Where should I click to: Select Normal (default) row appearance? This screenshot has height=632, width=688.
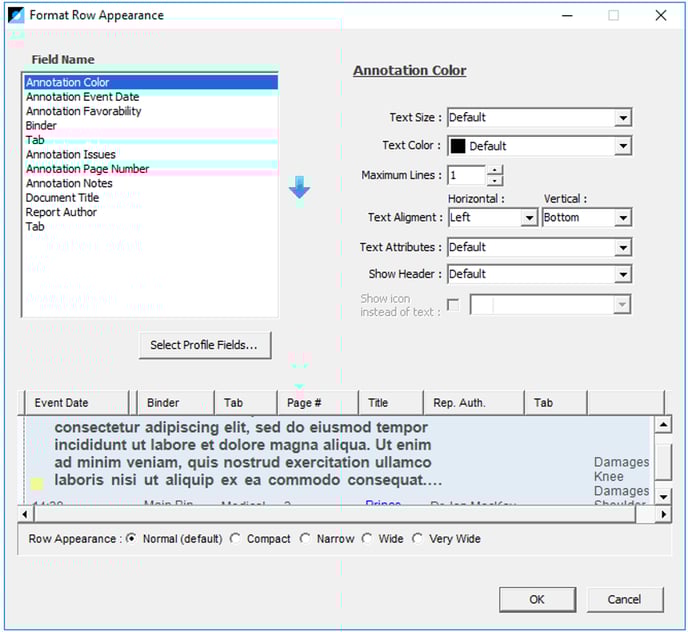tap(131, 538)
